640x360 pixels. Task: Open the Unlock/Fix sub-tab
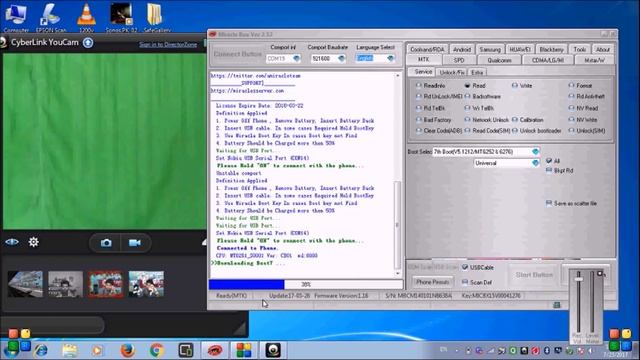click(451, 72)
